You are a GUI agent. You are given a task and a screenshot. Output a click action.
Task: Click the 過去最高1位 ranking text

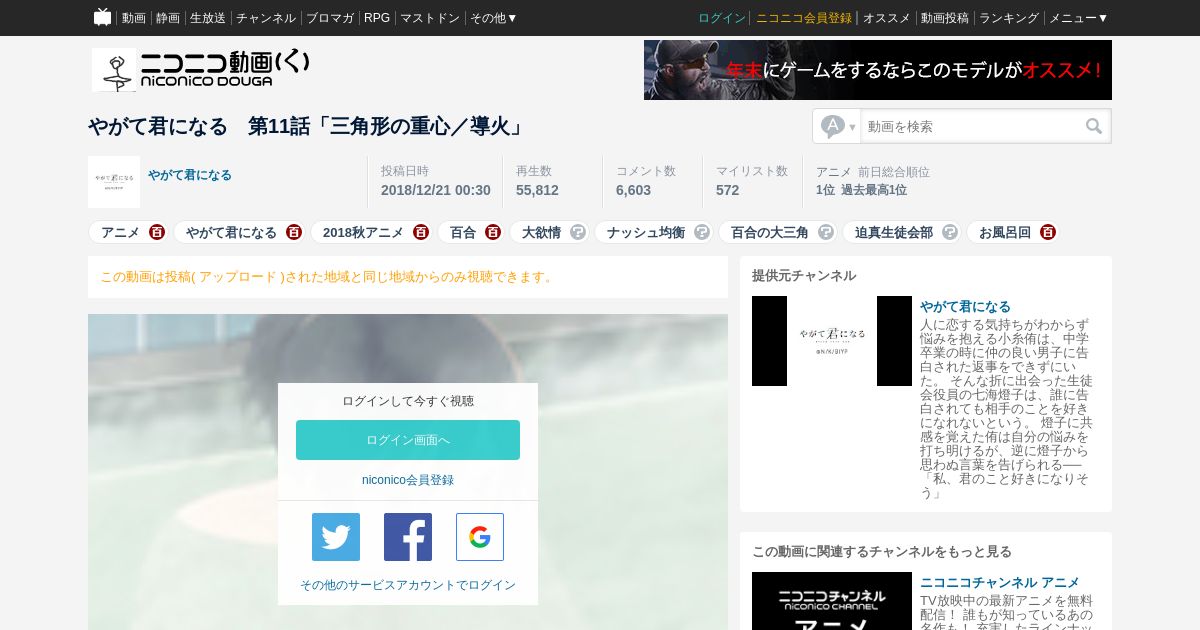[874, 190]
